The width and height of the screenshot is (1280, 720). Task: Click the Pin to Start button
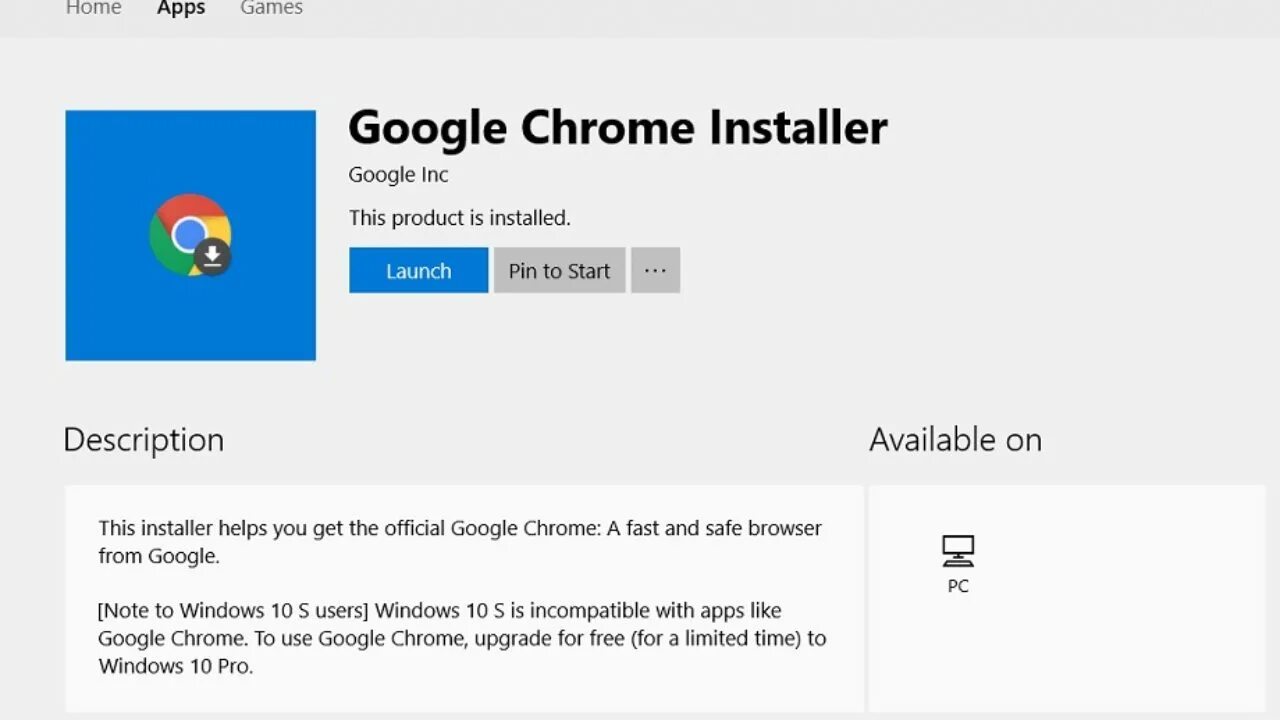tap(559, 271)
